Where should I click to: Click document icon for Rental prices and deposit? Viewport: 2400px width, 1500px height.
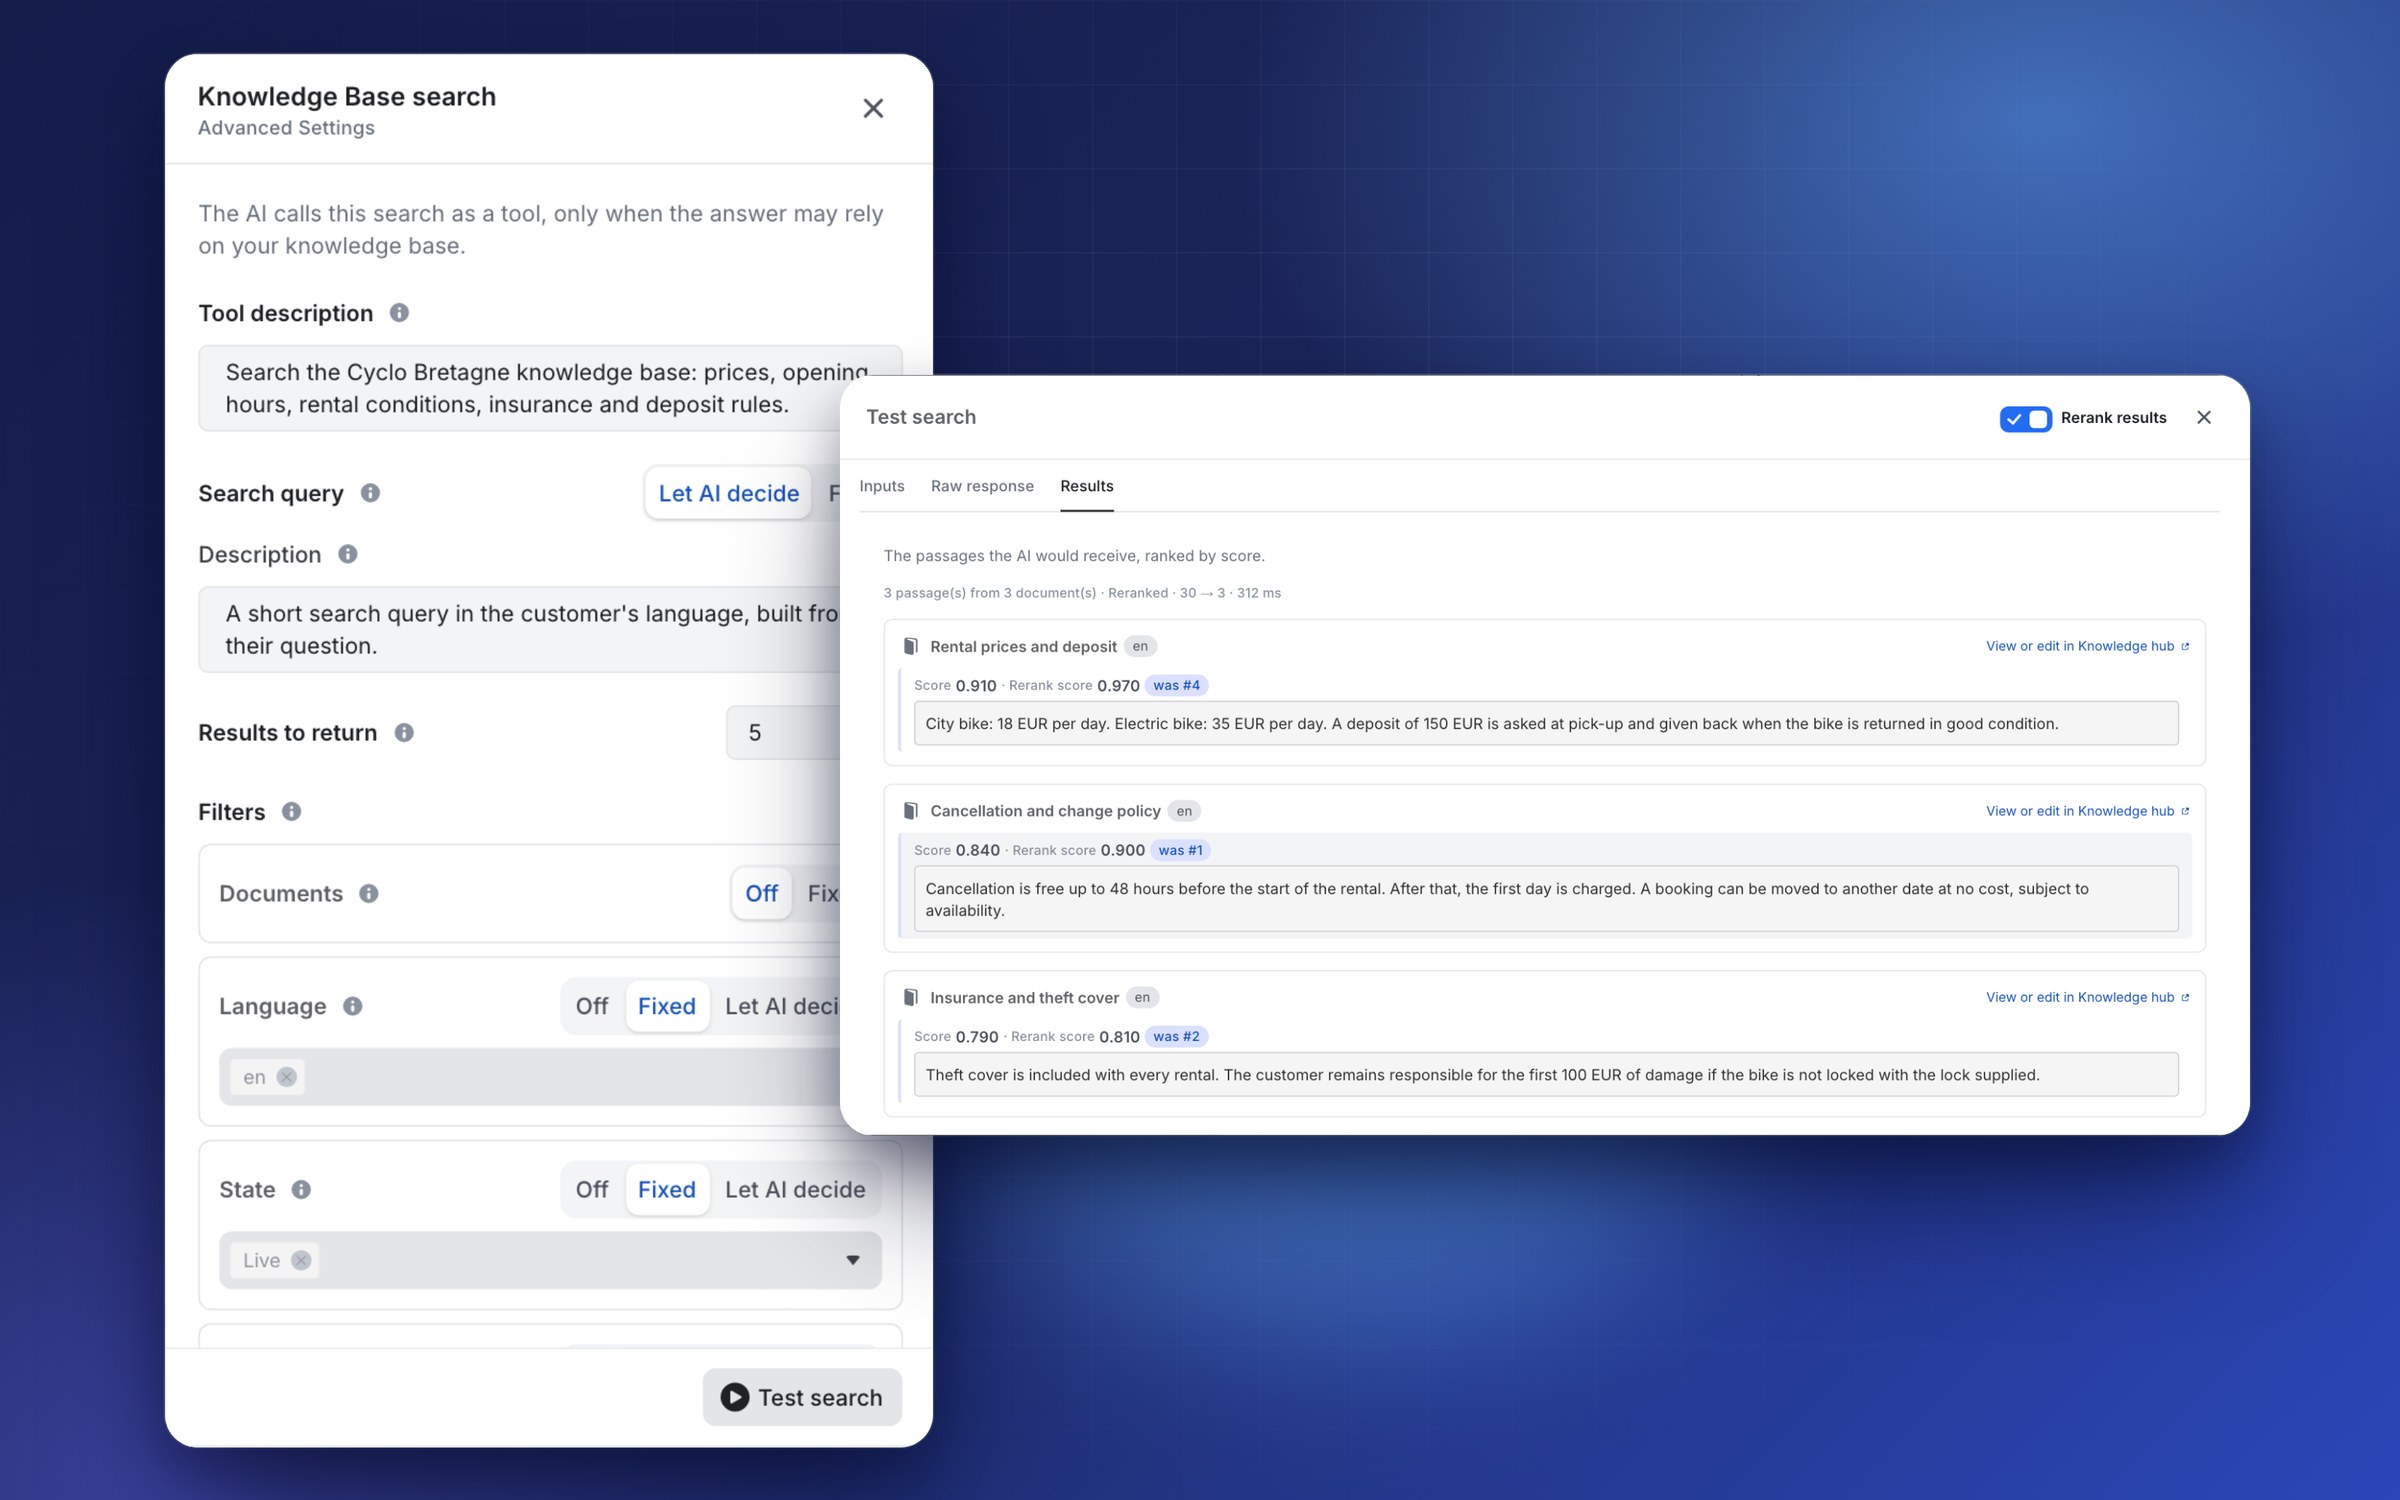click(911, 646)
